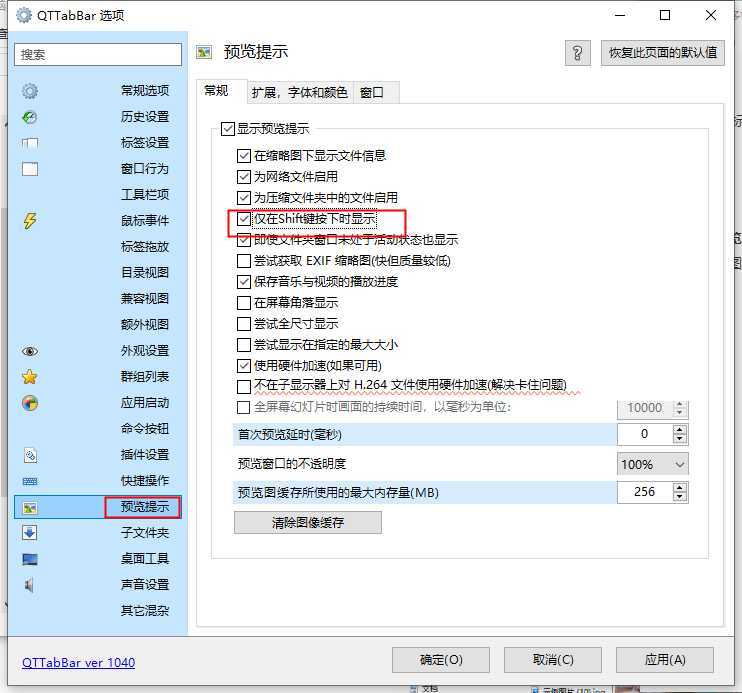The width and height of the screenshot is (742, 693).
Task: Click the window icon beside 窗口行为
Action: [x=30, y=169]
